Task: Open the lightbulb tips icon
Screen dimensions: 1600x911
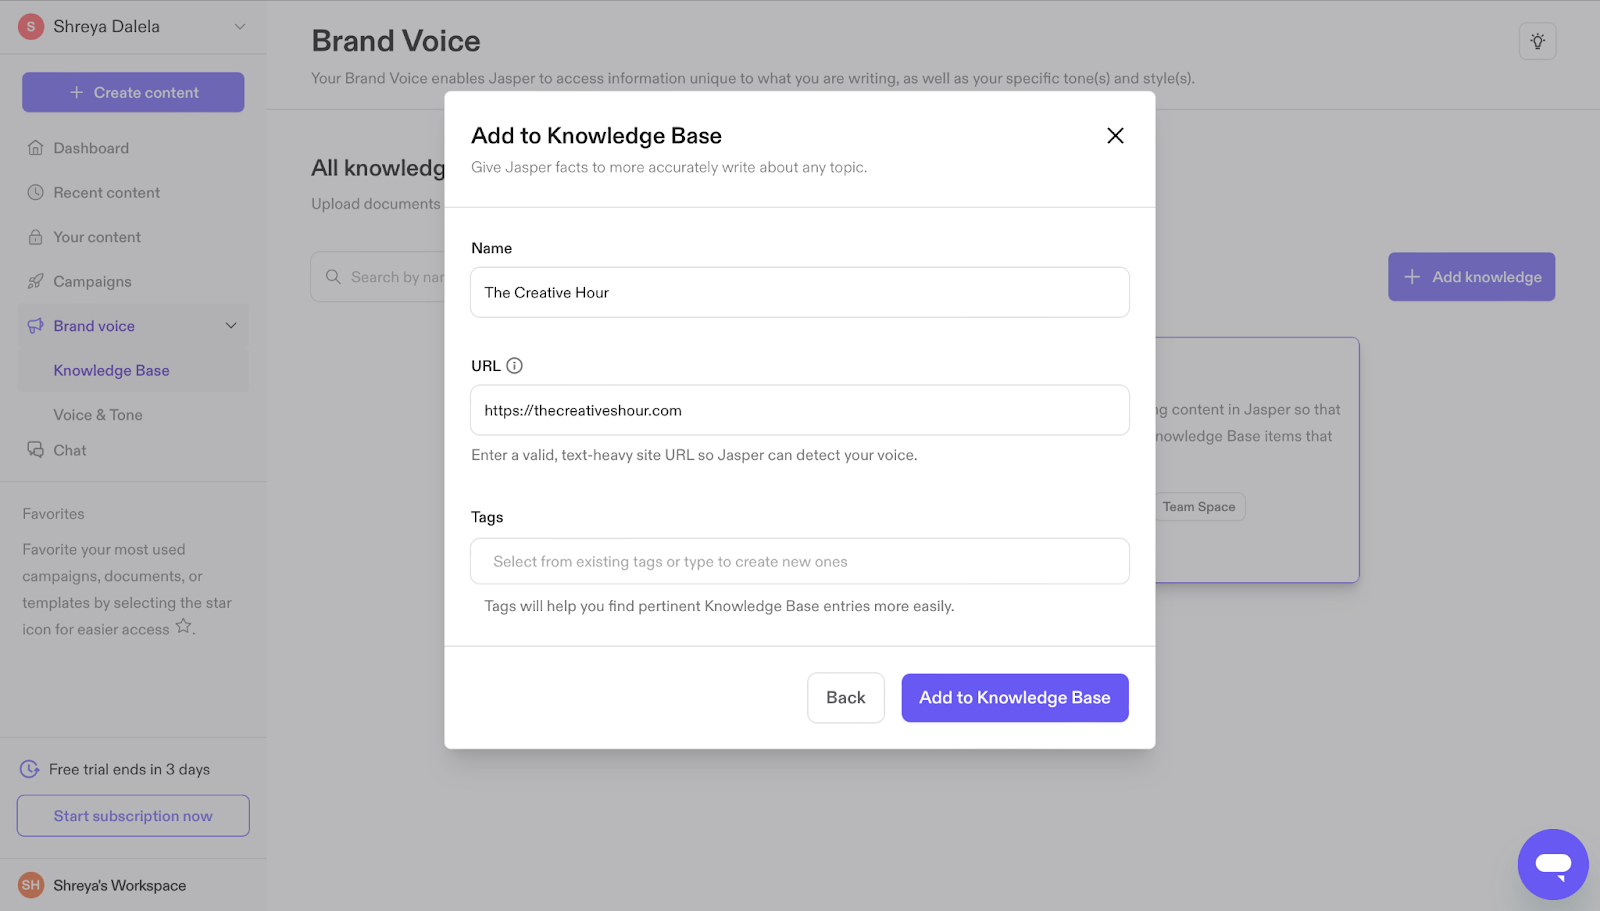Action: (x=1538, y=41)
